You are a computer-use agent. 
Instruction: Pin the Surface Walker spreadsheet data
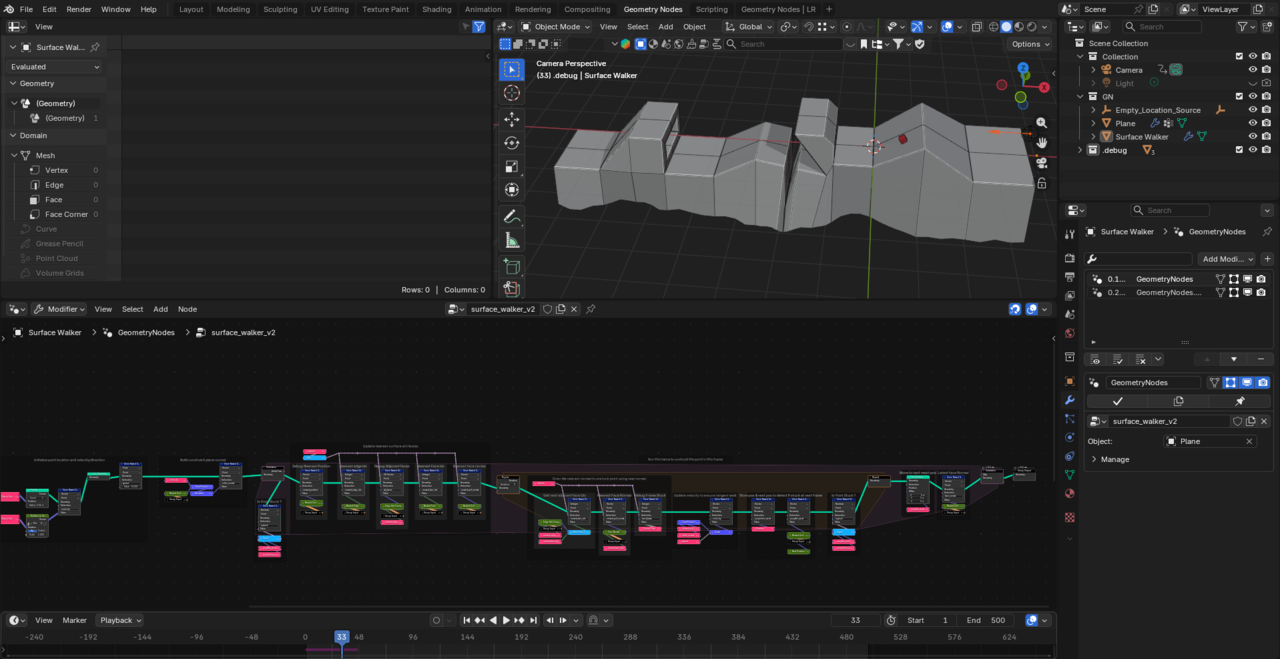(x=95, y=47)
